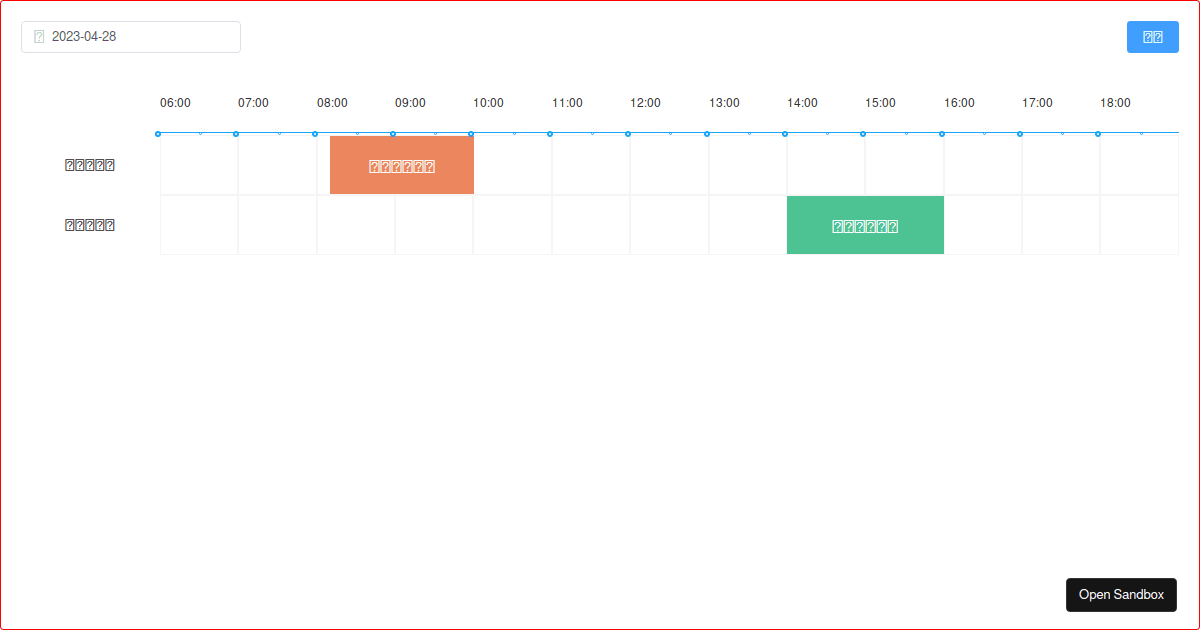The width and height of the screenshot is (1200, 630).
Task: Click the 16:00 hour heading
Action: 959,103
